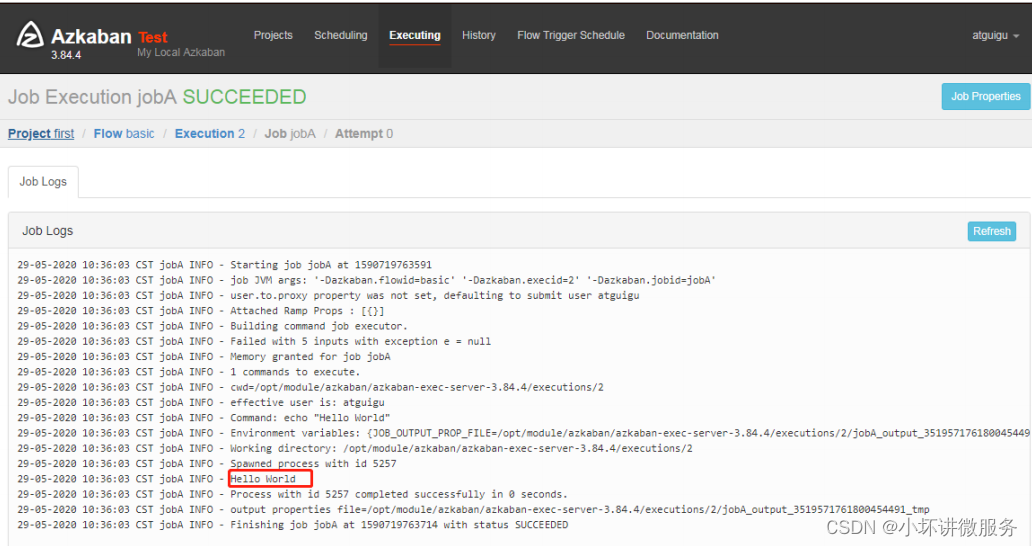Viewport: 1032px width, 546px height.
Task: Click the 'Environment variables' log line
Action: [x=523, y=433]
